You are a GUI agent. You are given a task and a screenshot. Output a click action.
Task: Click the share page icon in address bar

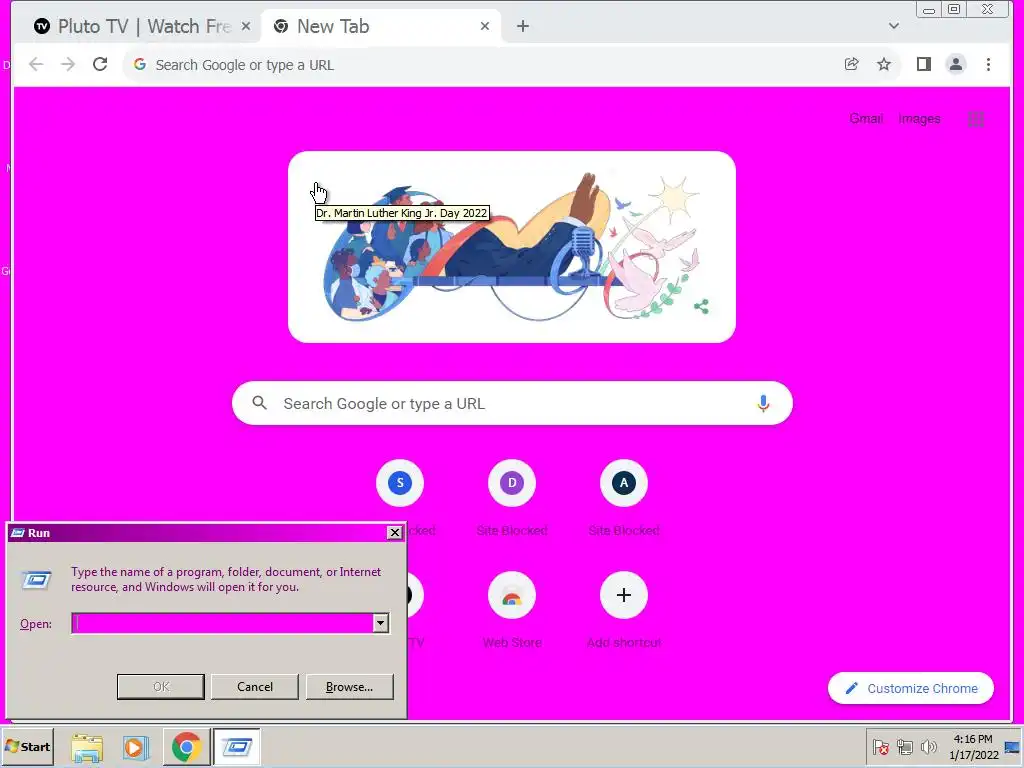(852, 64)
